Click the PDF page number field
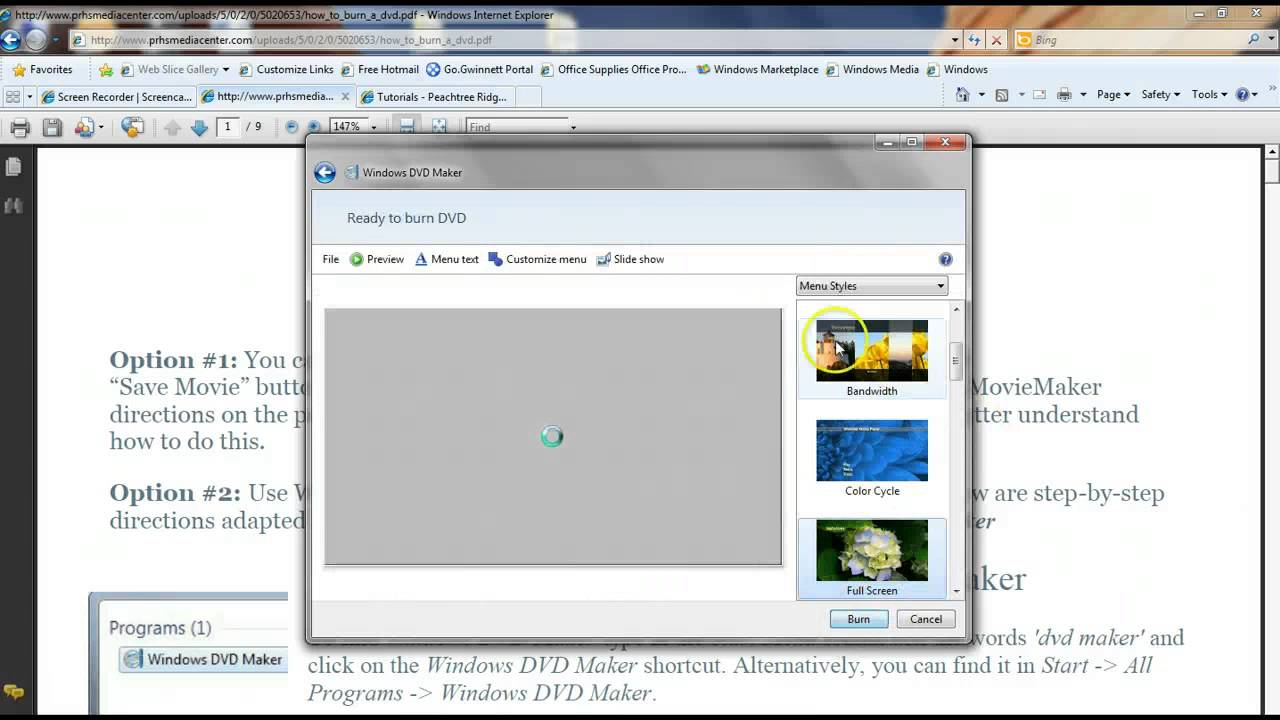Image resolution: width=1280 pixels, height=720 pixels. click(228, 127)
